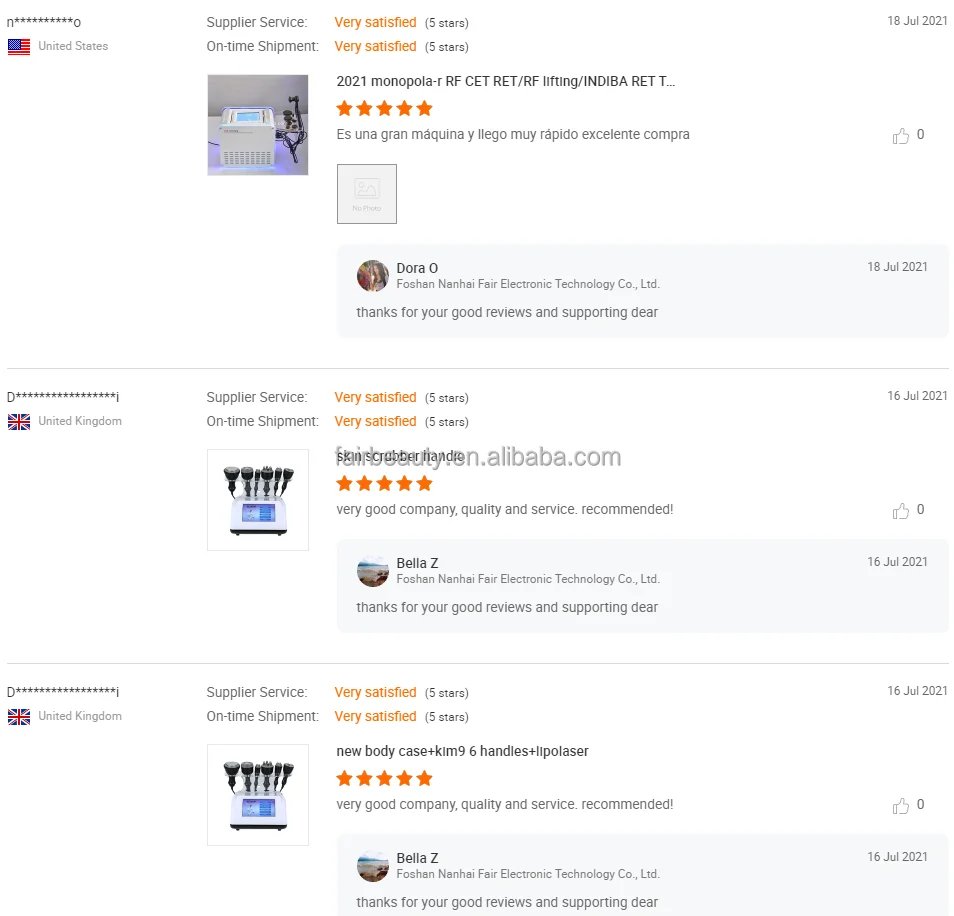954x916 pixels.
Task: Open the skin scrubber handle product title
Action: click(400, 456)
